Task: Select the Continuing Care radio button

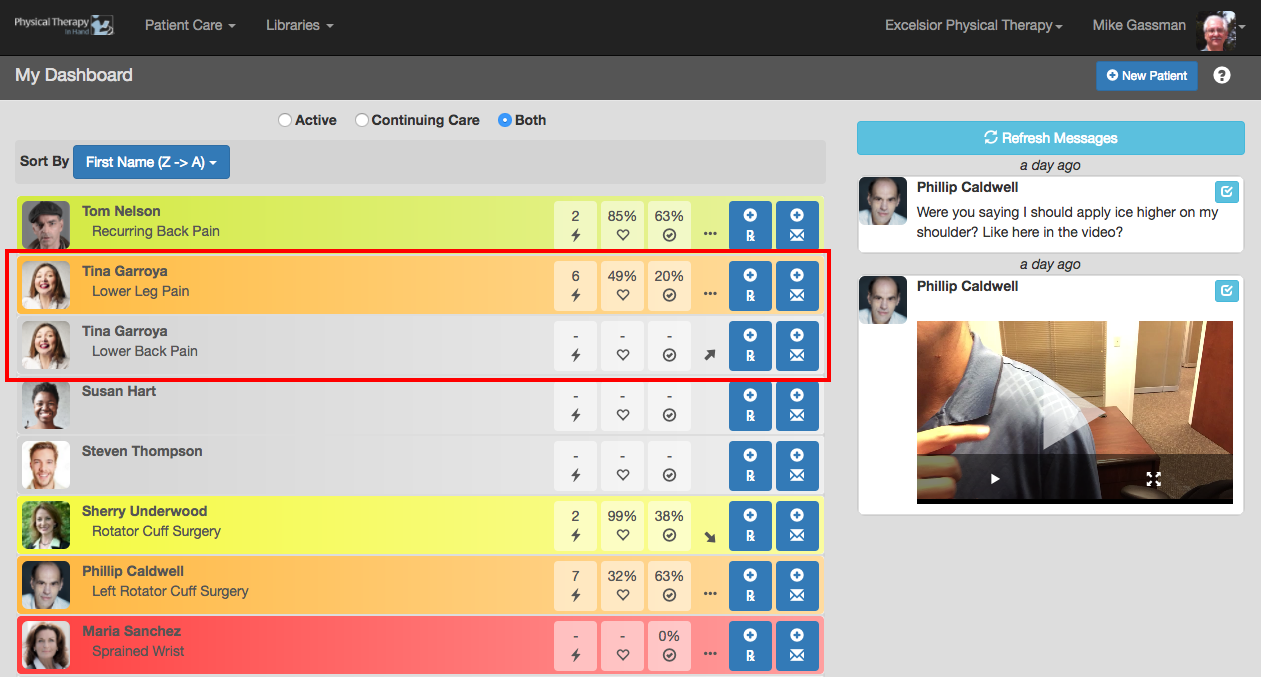Action: tap(362, 120)
